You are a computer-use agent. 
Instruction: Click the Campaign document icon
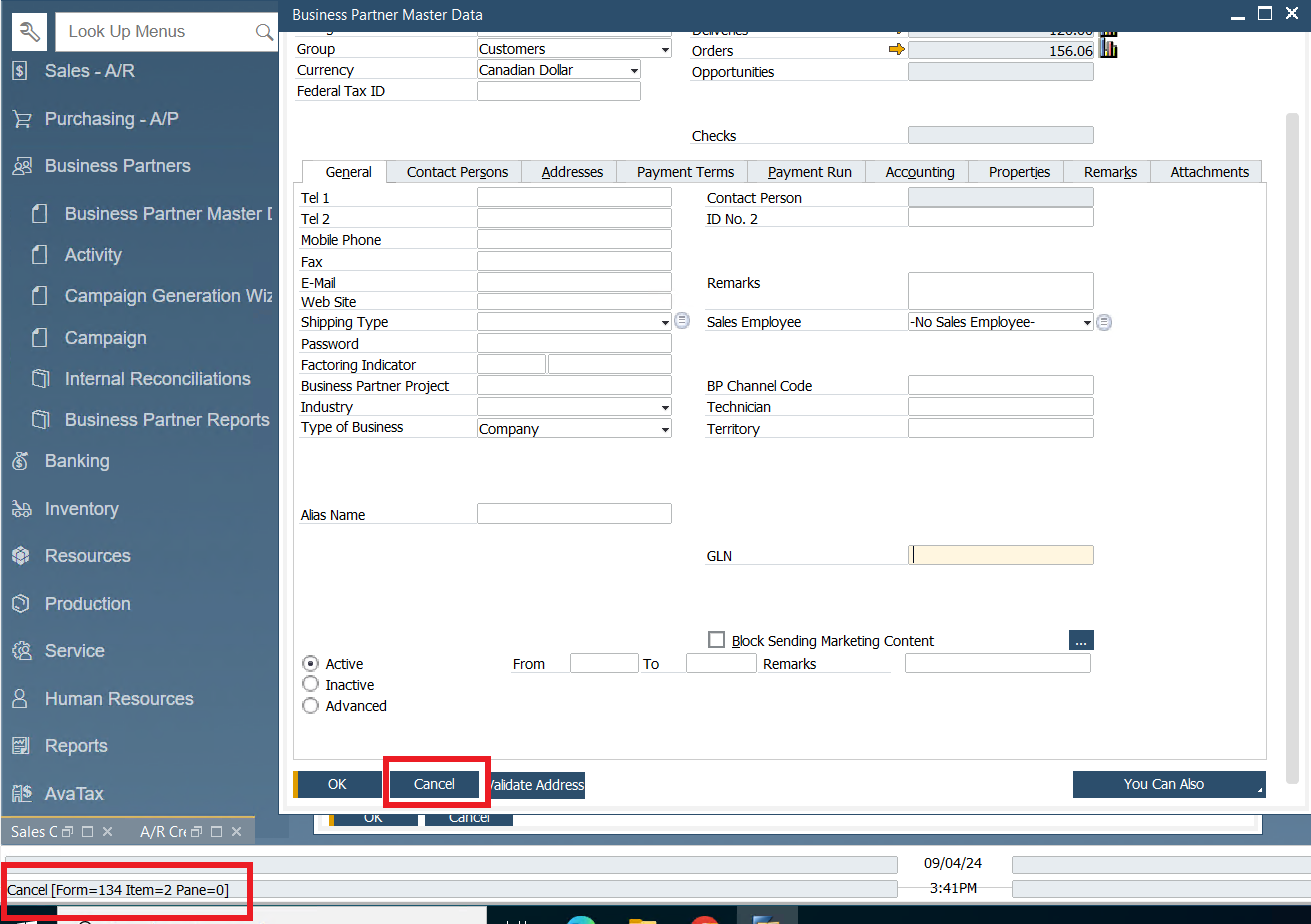point(40,338)
